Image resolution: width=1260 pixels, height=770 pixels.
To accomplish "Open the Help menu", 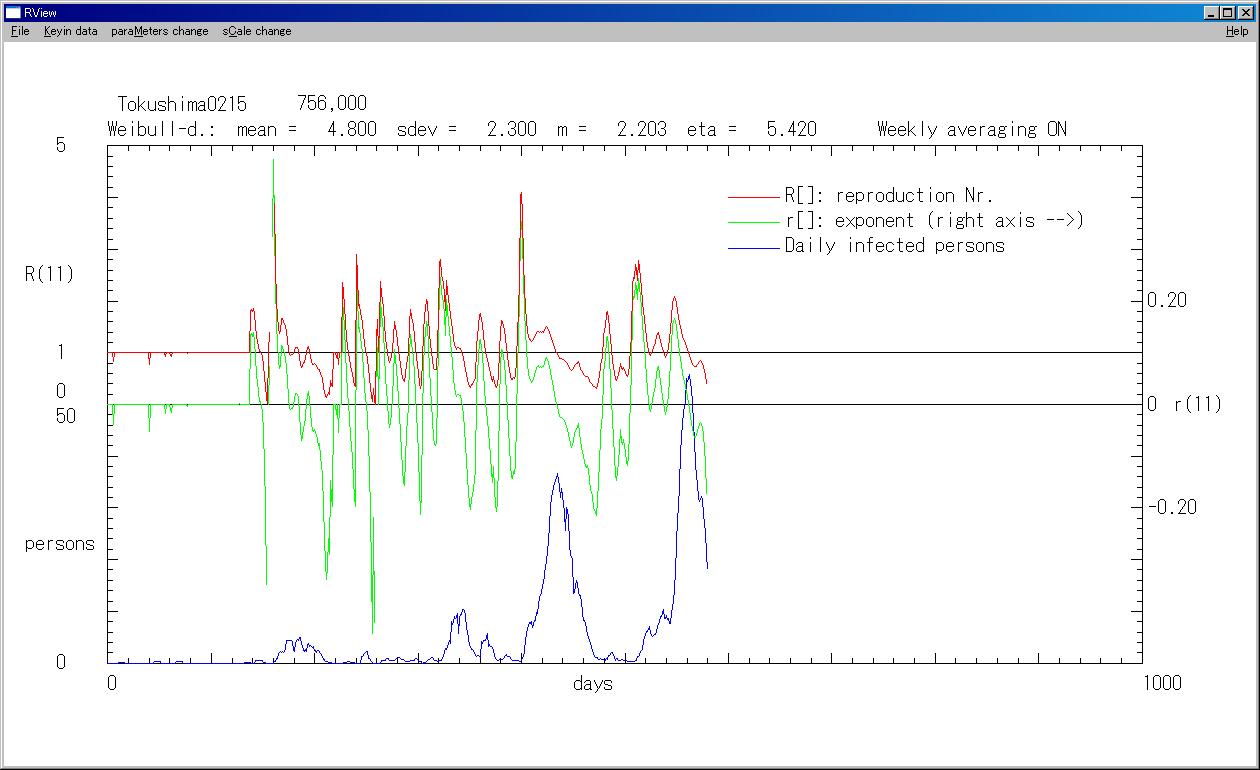I will [1237, 31].
